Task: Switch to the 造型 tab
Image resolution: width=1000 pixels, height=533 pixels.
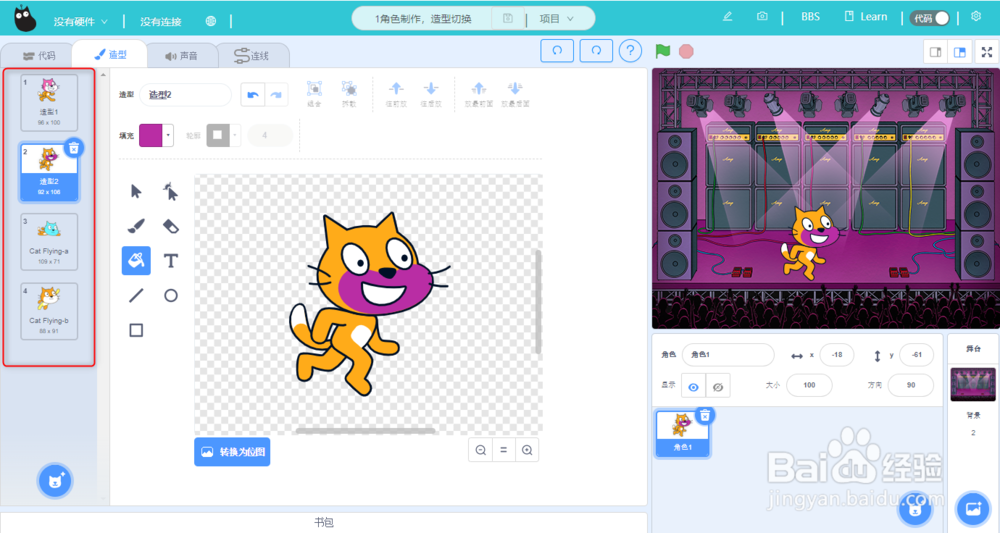Action: coord(110,54)
